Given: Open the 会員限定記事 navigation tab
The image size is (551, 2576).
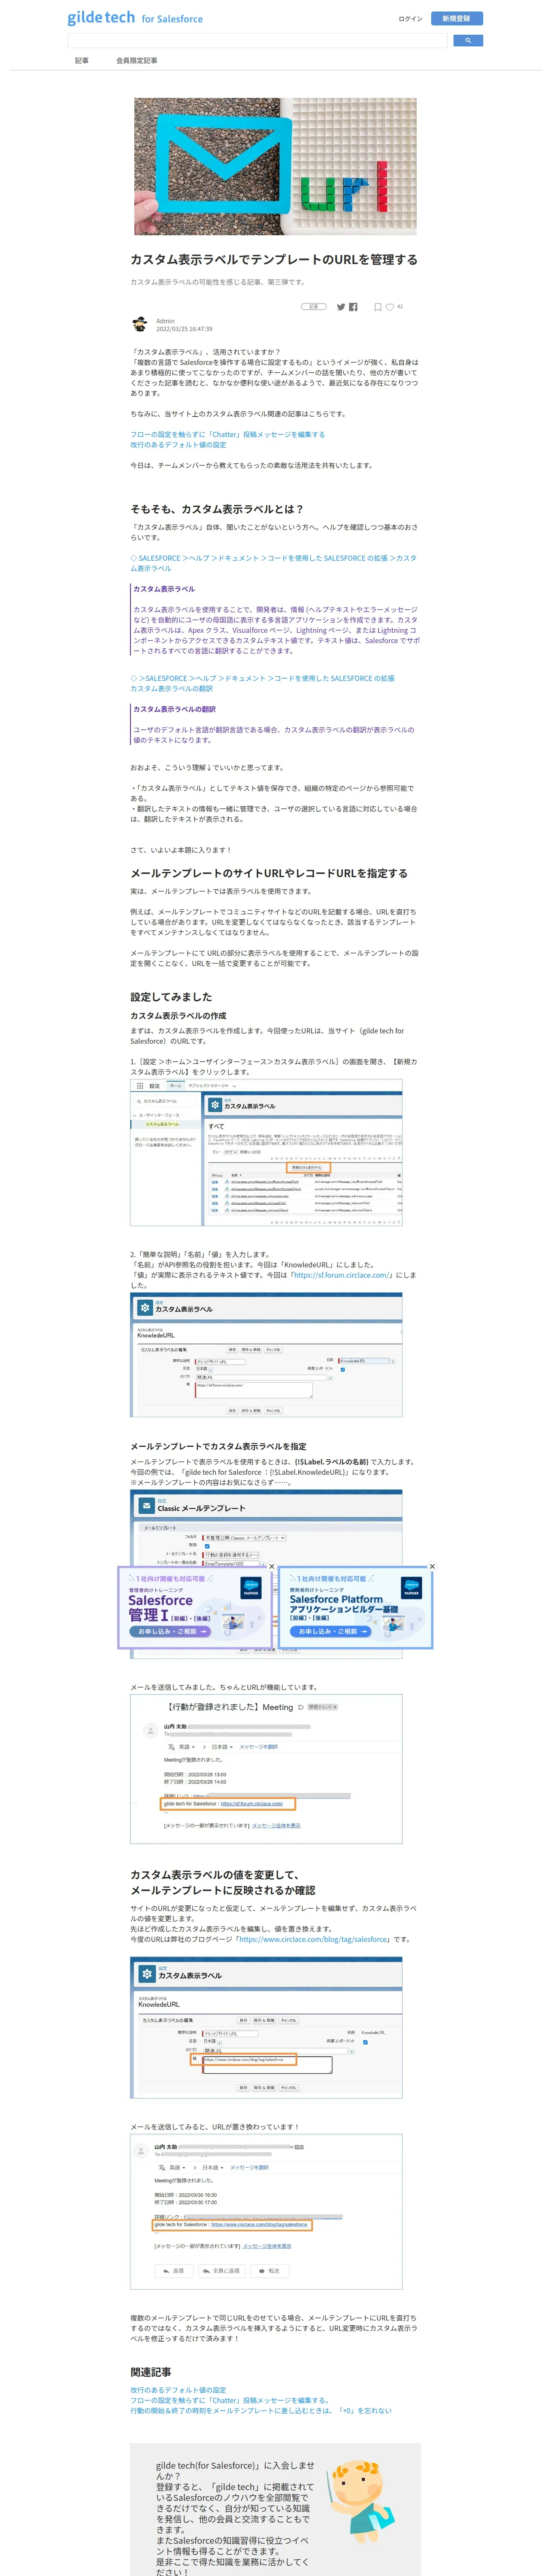Looking at the screenshot, I should [136, 60].
